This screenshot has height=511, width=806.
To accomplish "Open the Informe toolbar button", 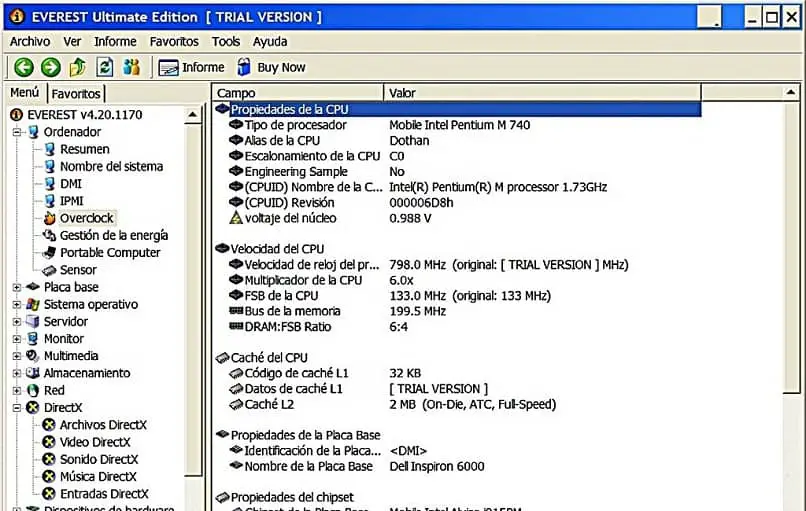I will 191,67.
